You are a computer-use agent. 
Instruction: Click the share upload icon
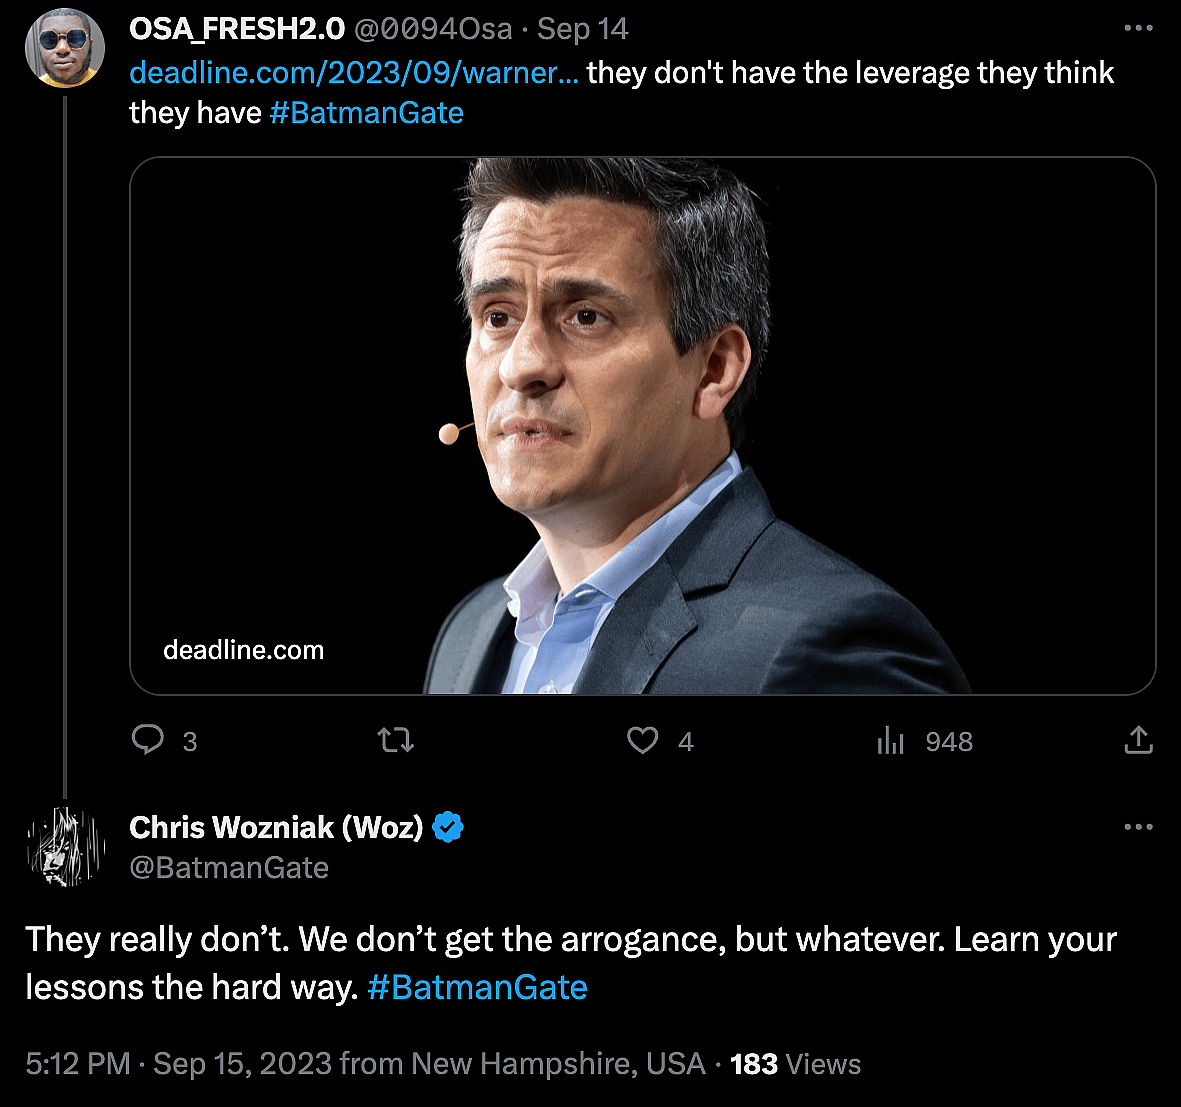[1138, 740]
